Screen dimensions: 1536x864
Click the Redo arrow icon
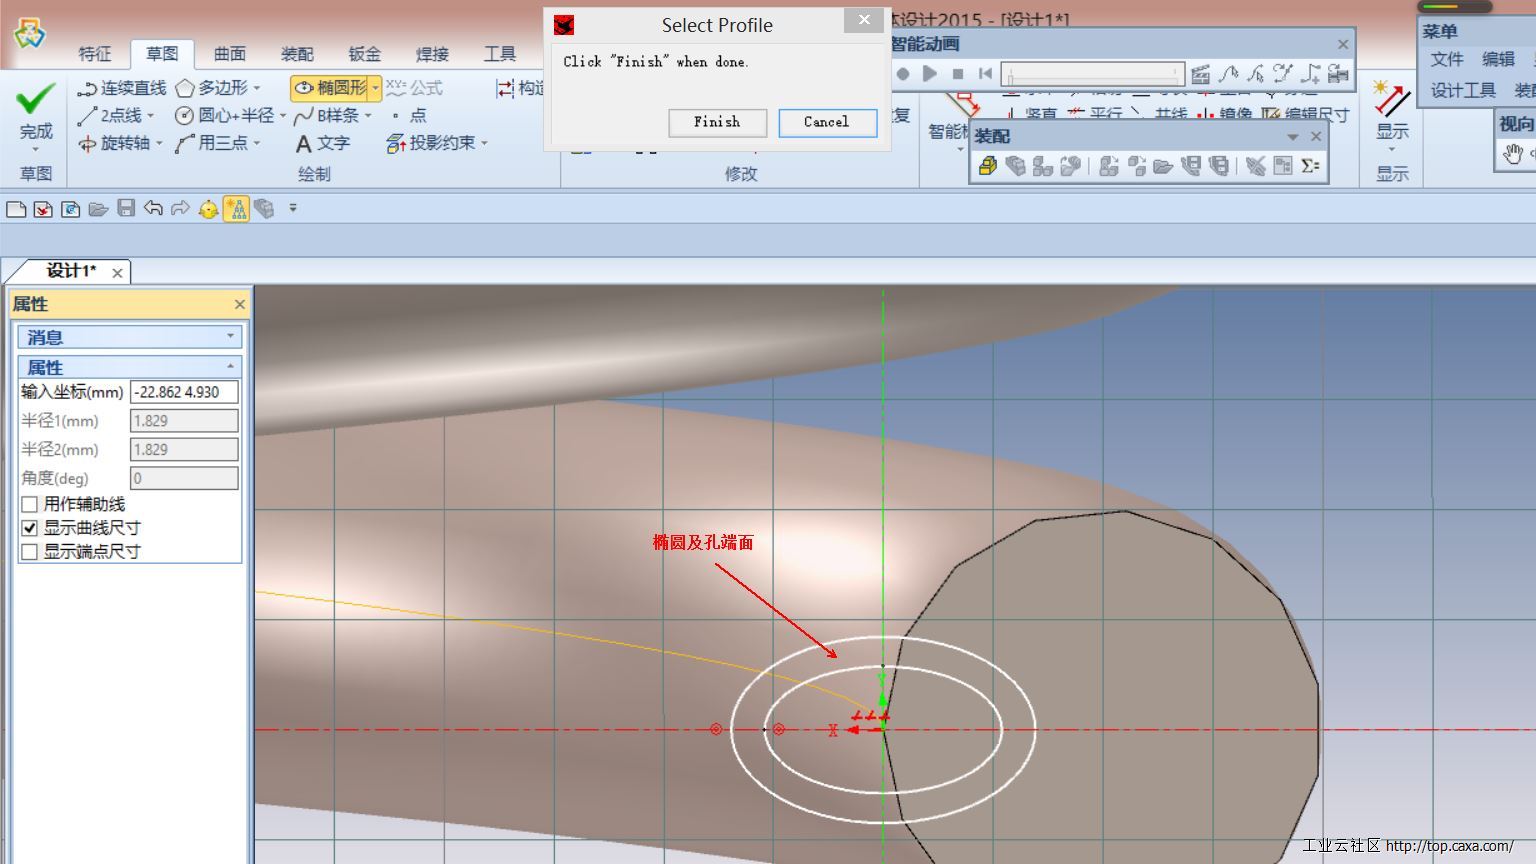click(x=180, y=208)
